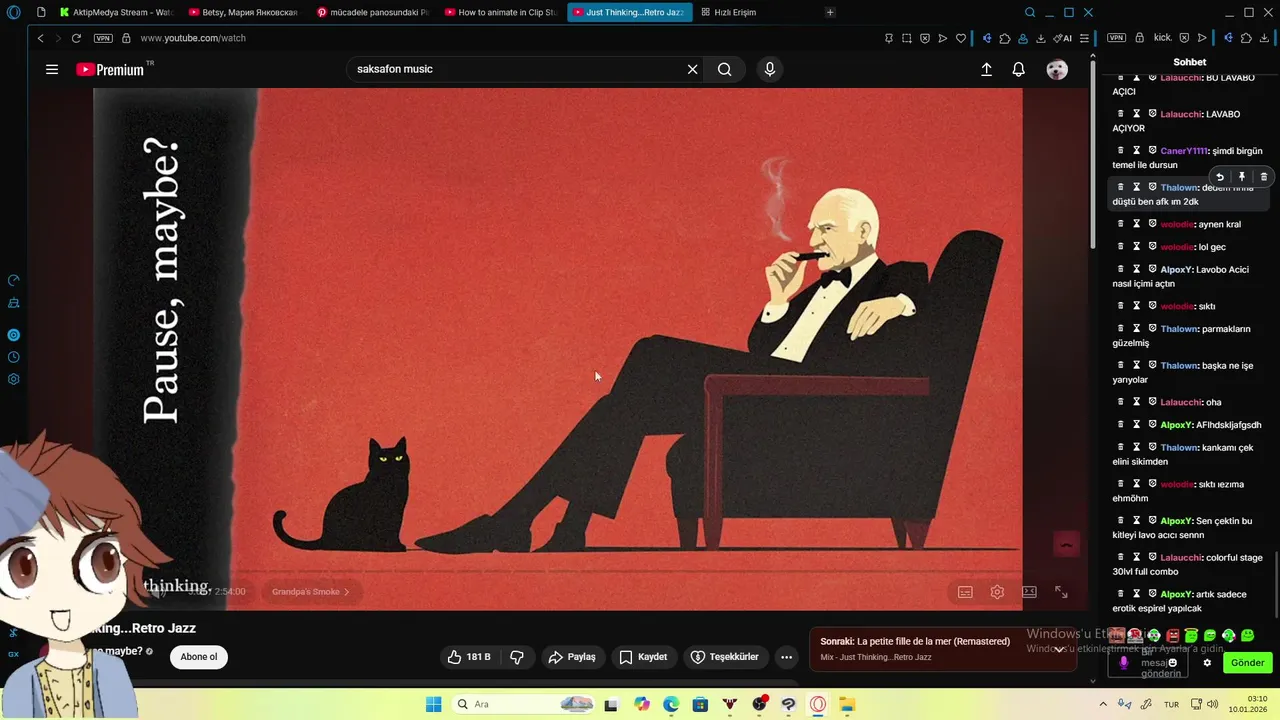Toggle theater mode on the player
Viewport: 1280px width, 720px height.
[x=1029, y=592]
